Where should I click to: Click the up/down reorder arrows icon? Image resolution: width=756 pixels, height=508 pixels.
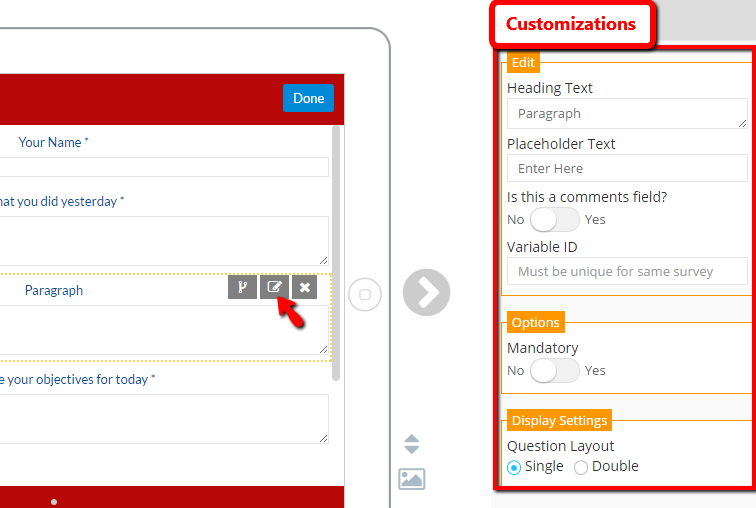(412, 444)
